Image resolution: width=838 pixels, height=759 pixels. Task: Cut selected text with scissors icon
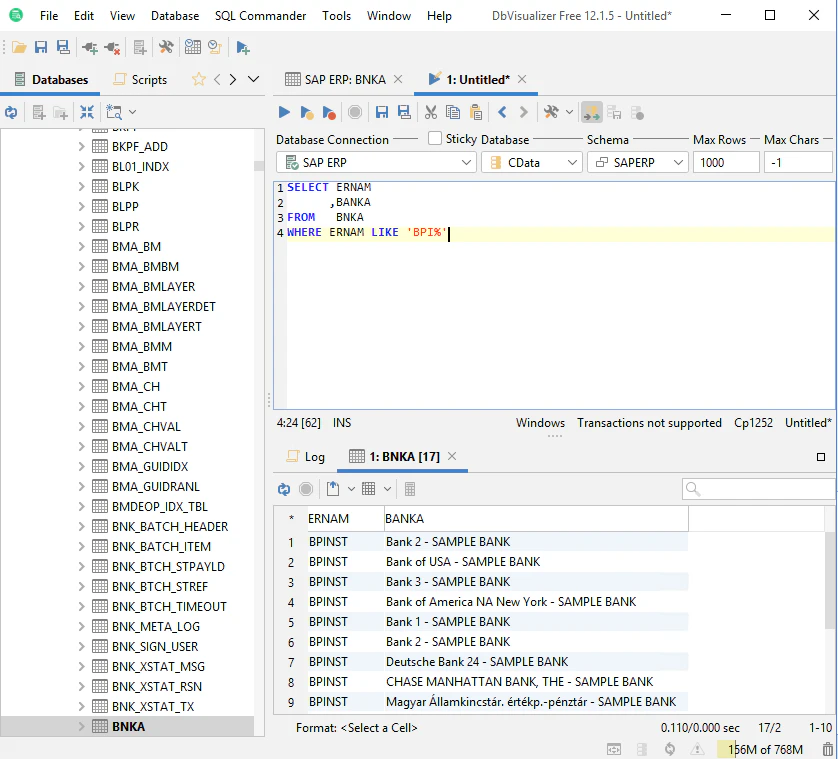(431, 112)
